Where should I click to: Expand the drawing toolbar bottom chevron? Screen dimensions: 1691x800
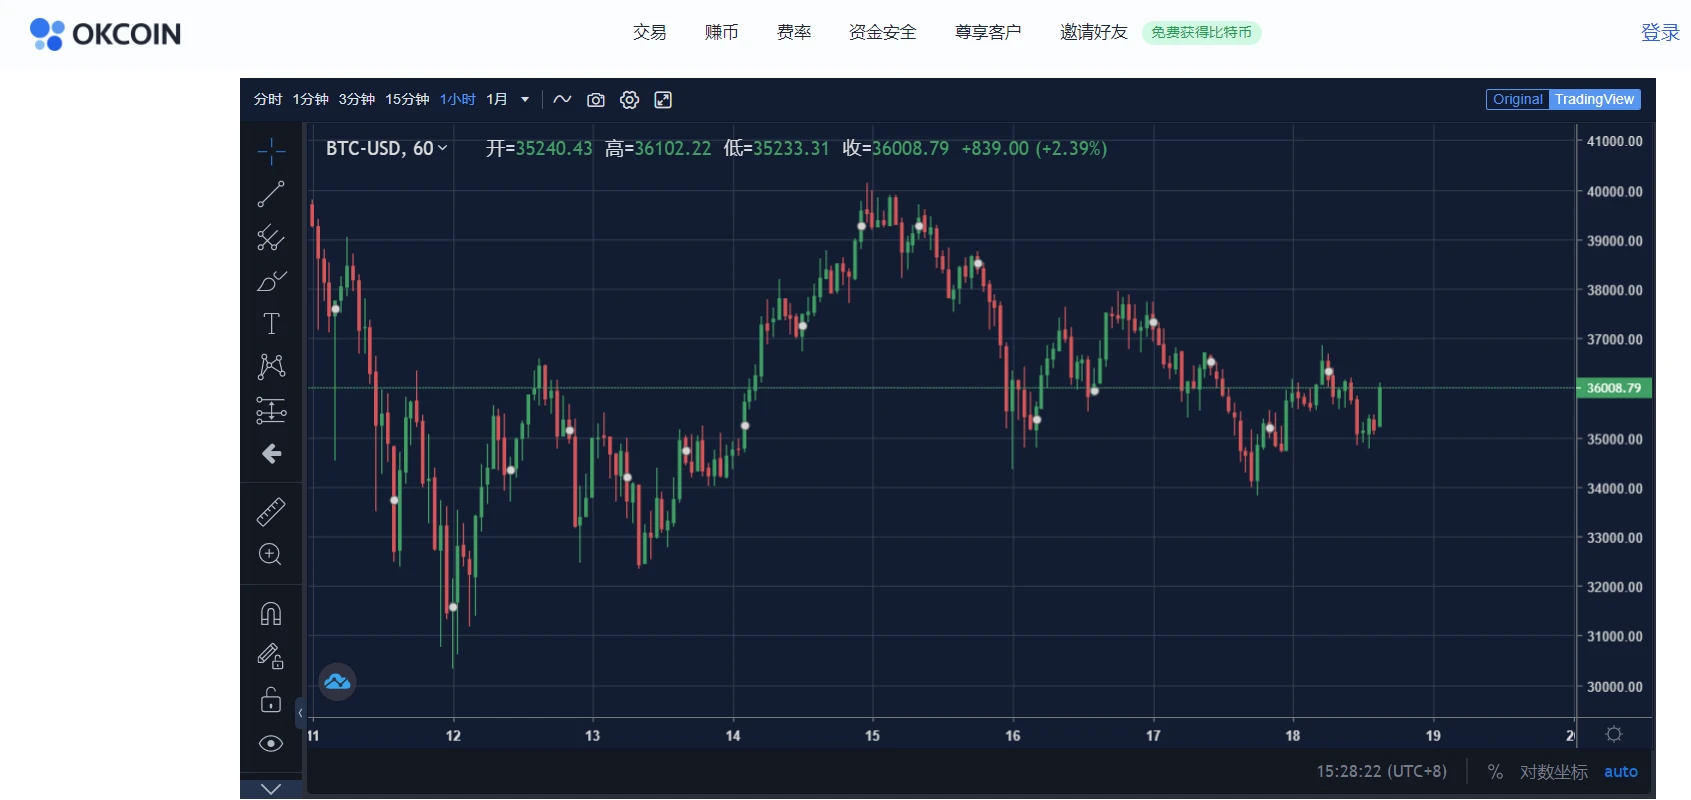[x=271, y=788]
